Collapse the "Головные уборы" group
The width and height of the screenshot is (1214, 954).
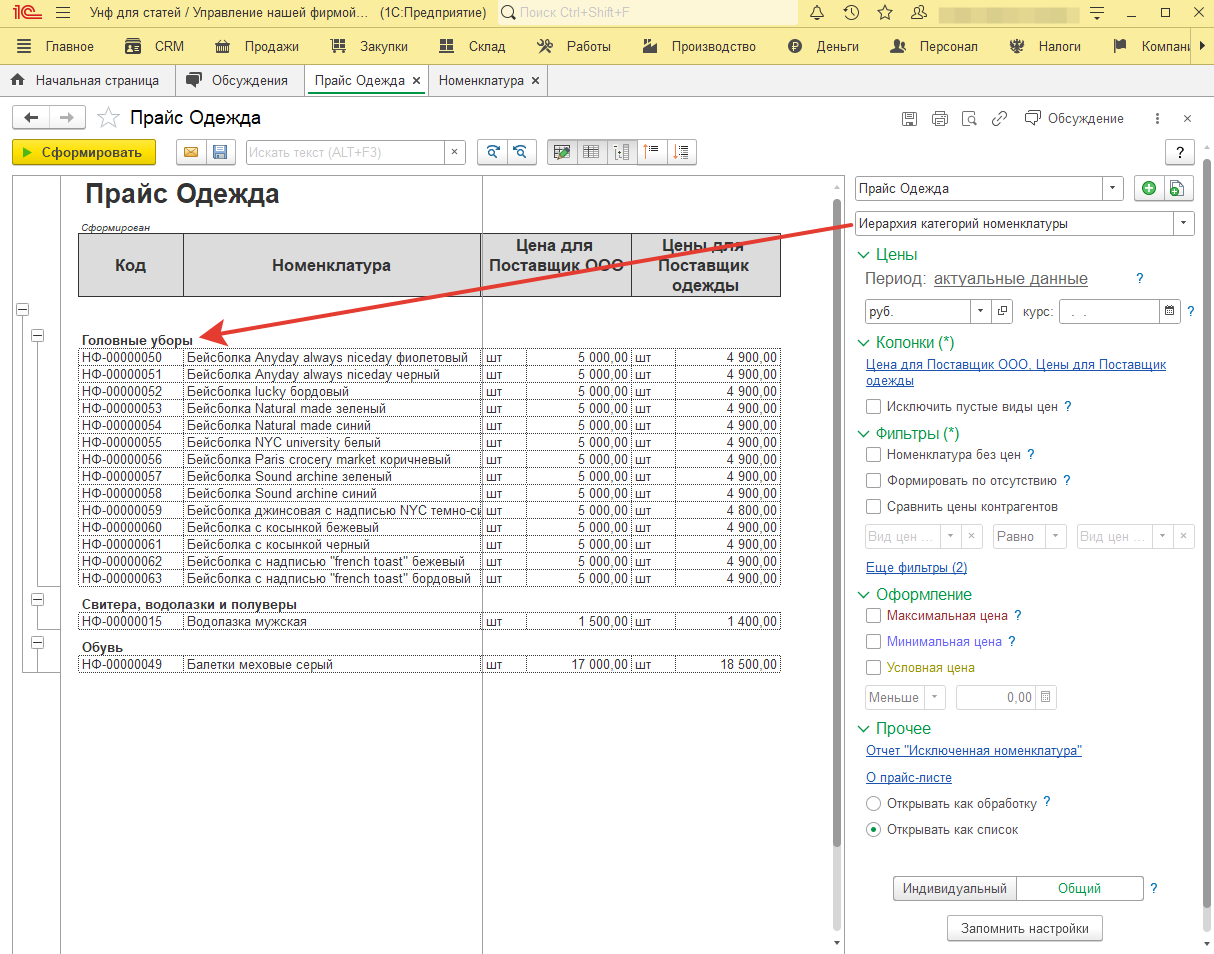tap(38, 336)
